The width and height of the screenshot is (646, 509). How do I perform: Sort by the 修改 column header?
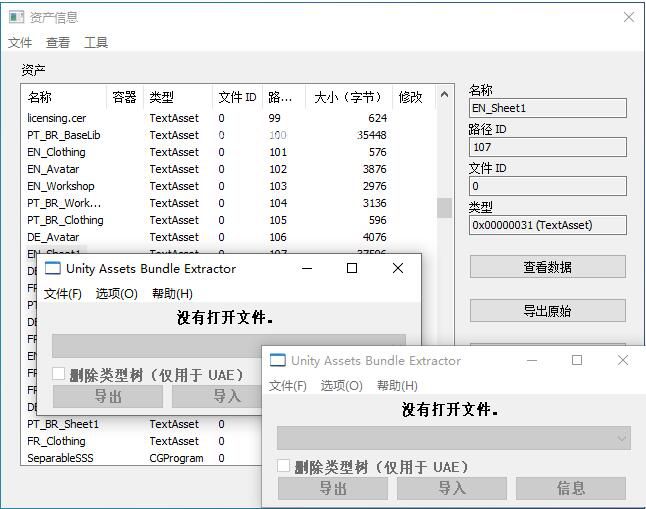[x=414, y=97]
